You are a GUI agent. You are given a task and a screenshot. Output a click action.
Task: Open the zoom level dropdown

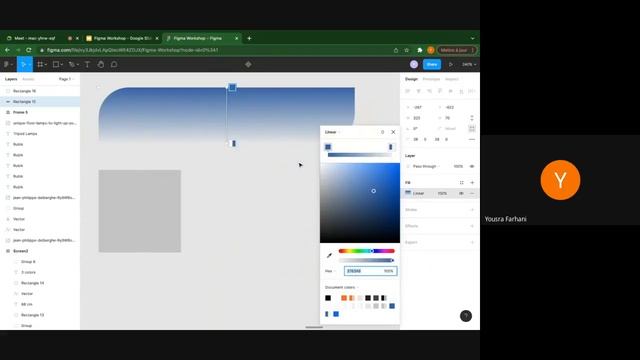469,64
